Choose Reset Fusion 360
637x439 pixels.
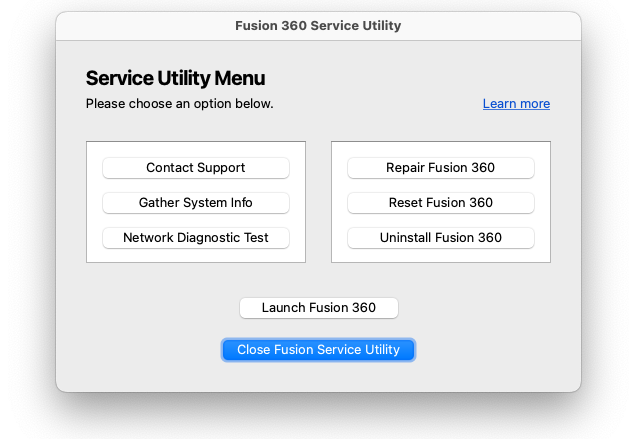click(441, 203)
